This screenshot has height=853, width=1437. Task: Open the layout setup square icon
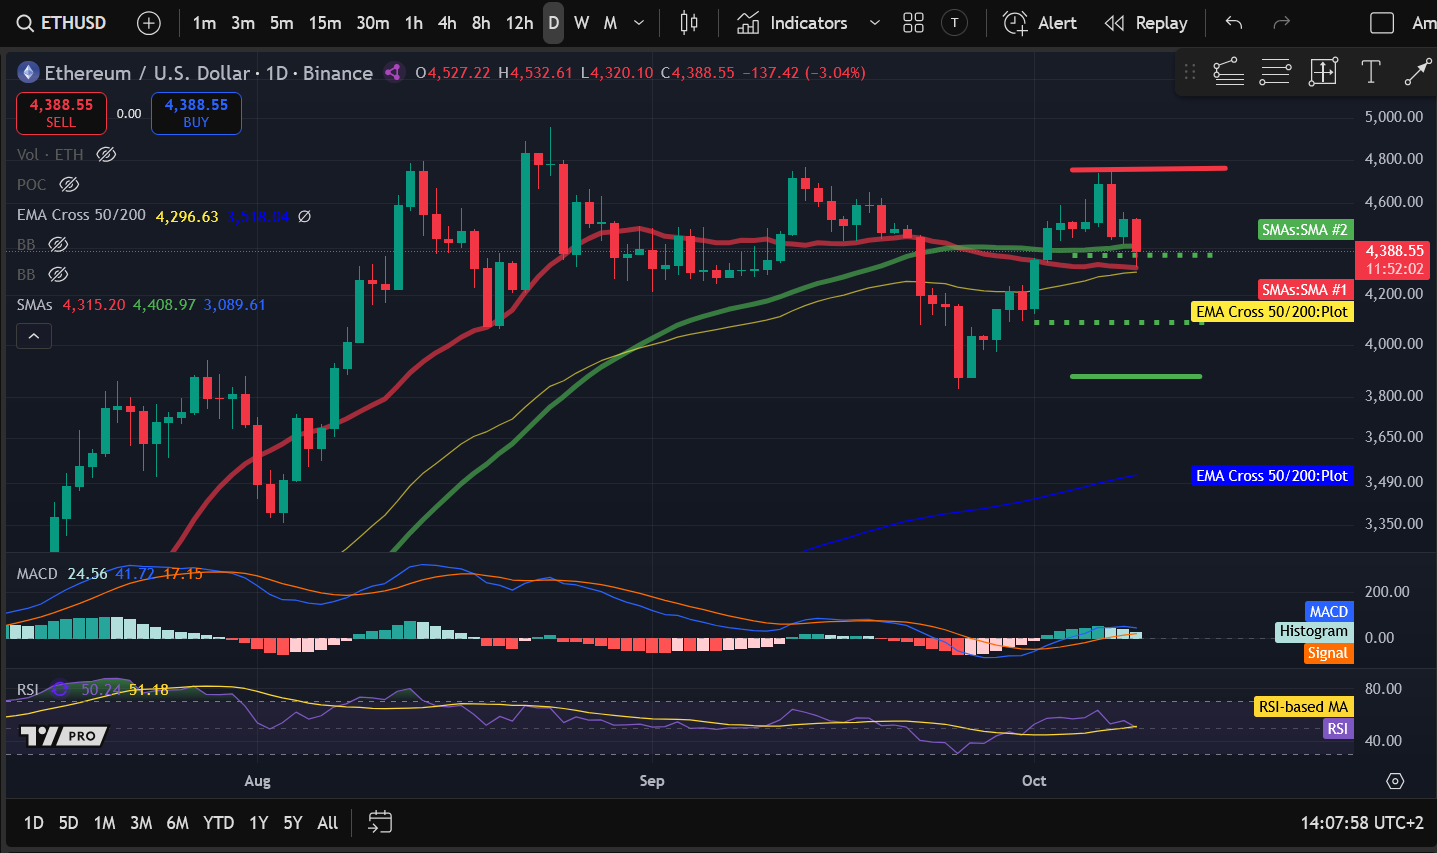point(1382,23)
